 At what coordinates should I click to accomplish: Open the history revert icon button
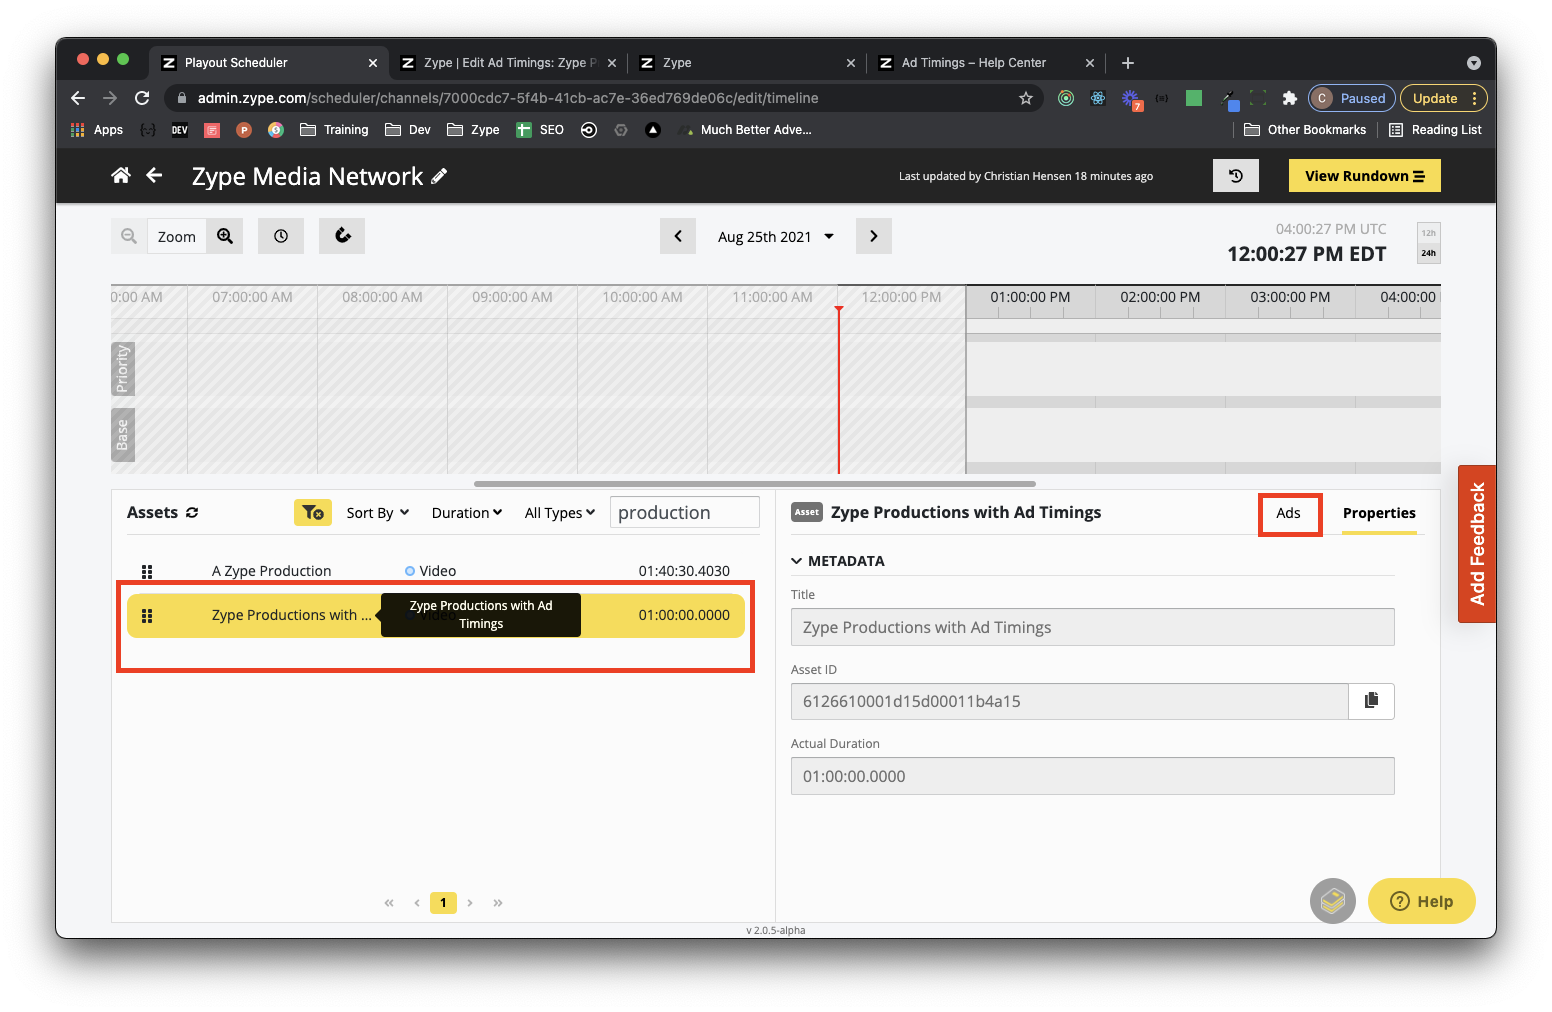[1236, 176]
